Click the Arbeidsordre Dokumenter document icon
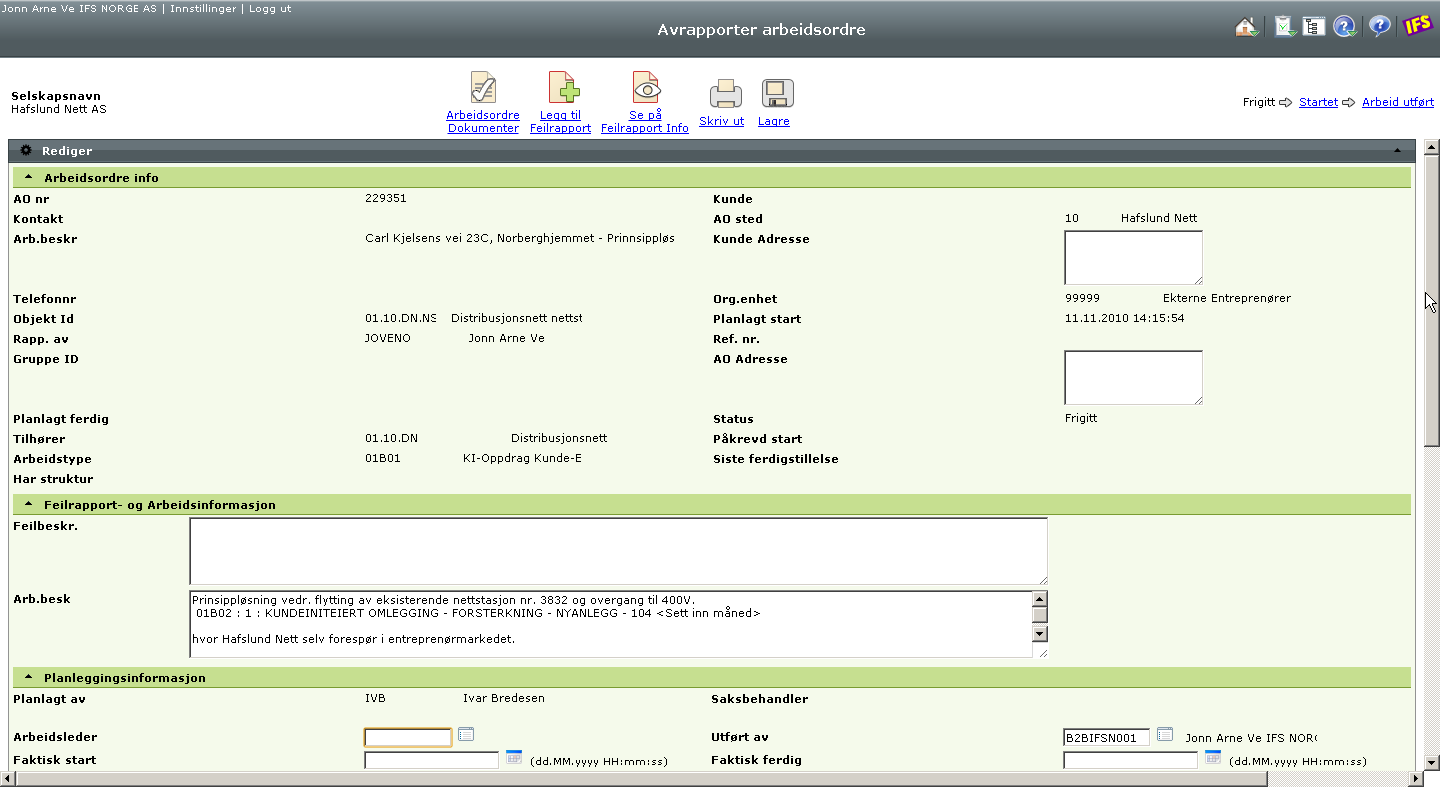This screenshot has height=787, width=1440. pyautogui.click(x=483, y=88)
